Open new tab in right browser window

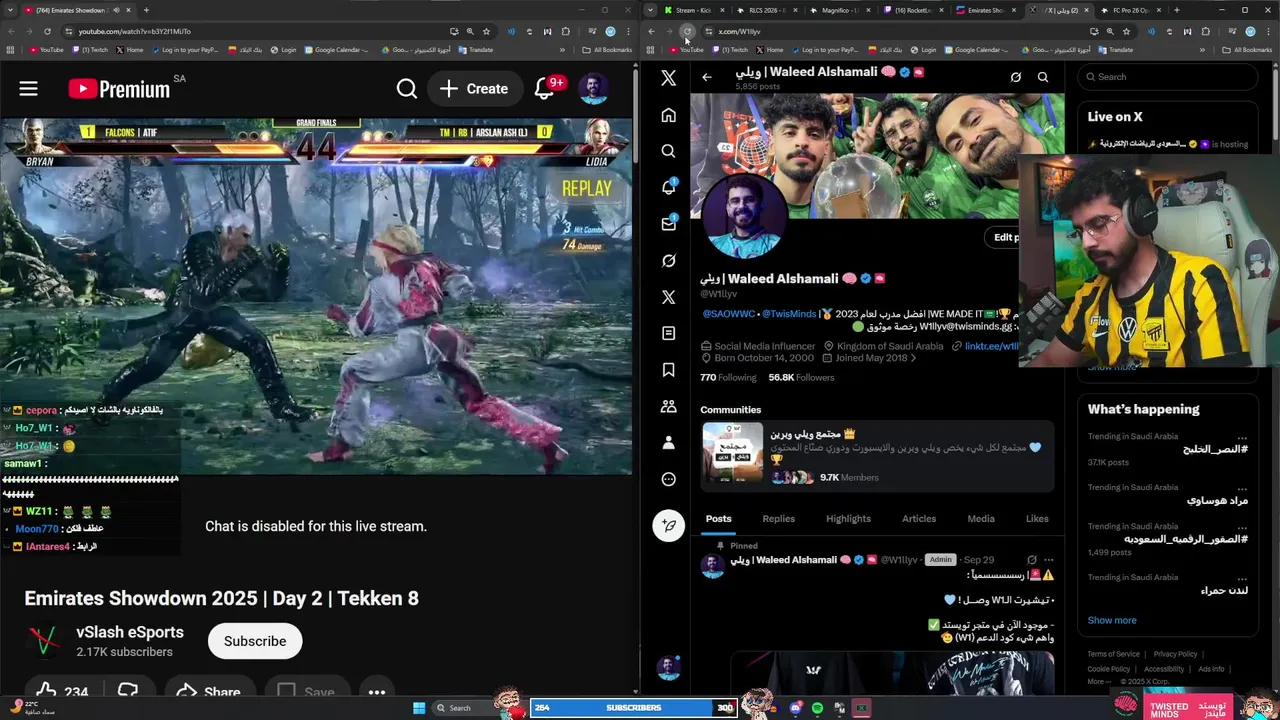point(1176,10)
